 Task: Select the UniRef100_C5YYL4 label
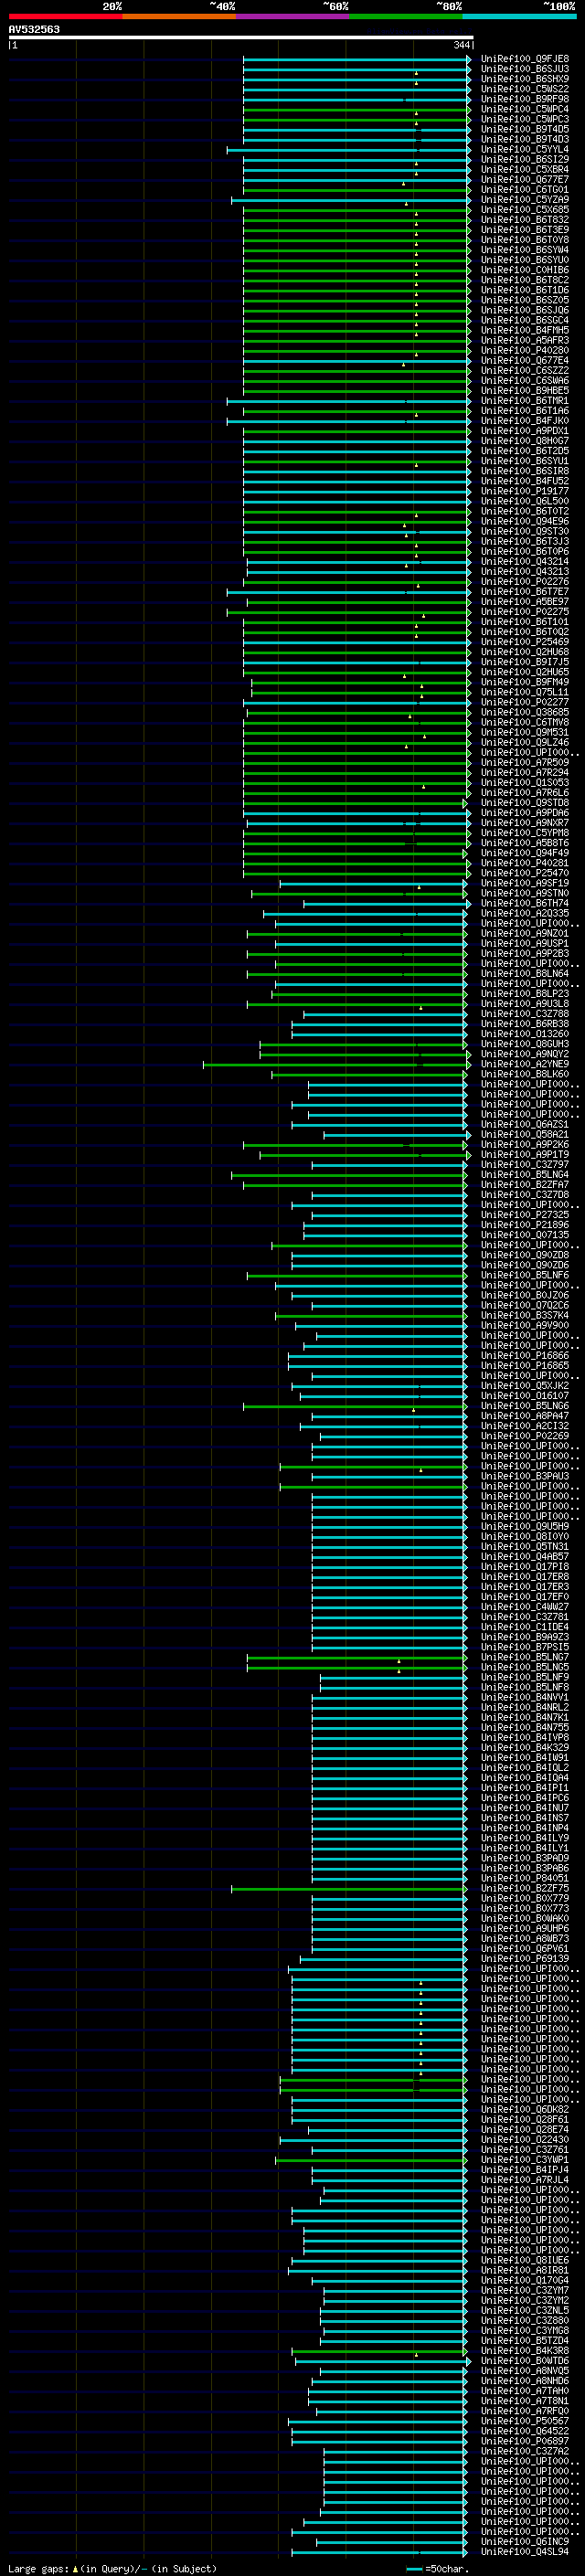[x=525, y=149]
